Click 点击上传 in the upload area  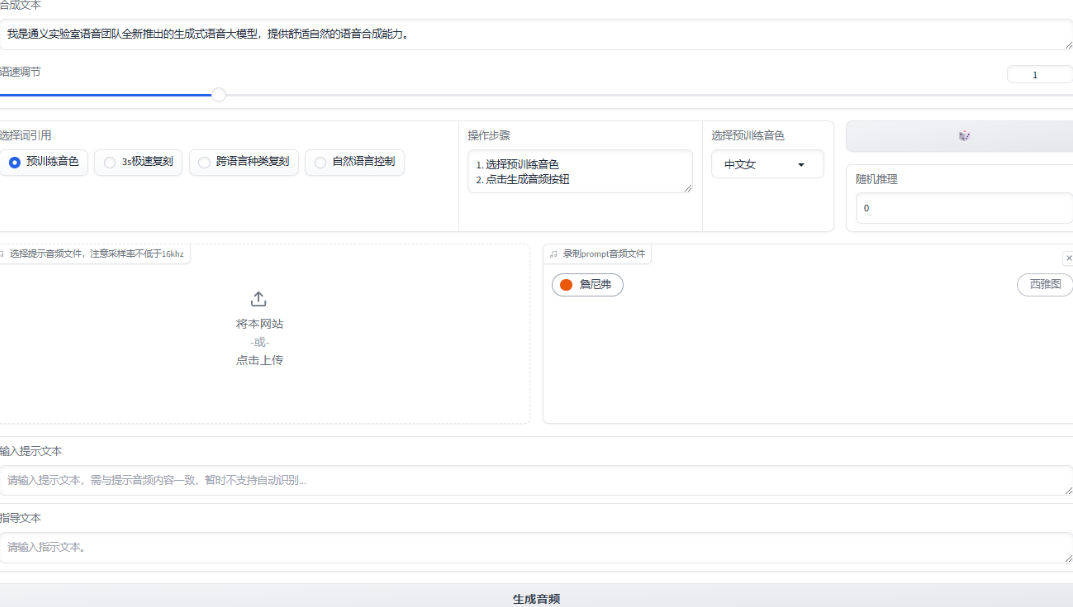pos(258,360)
